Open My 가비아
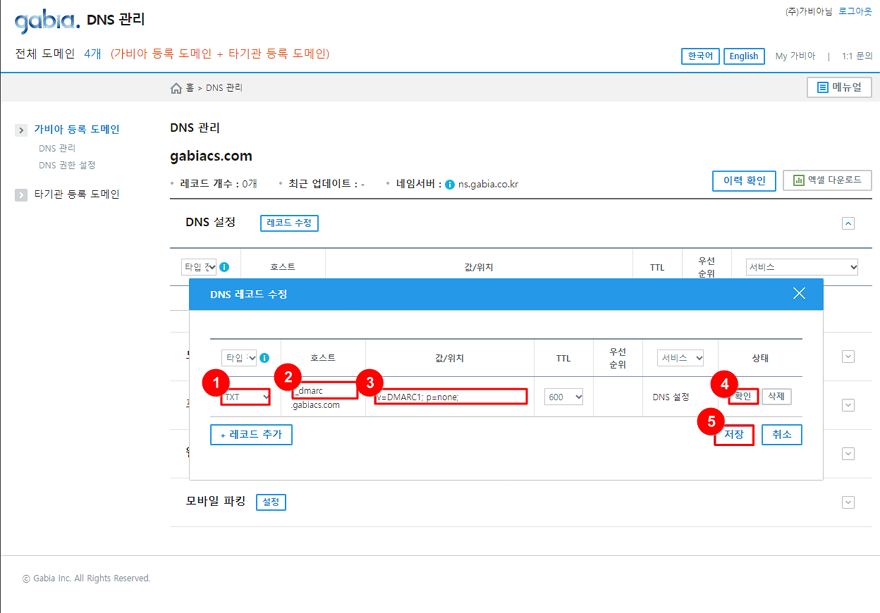This screenshot has height=613, width=880. click(795, 56)
